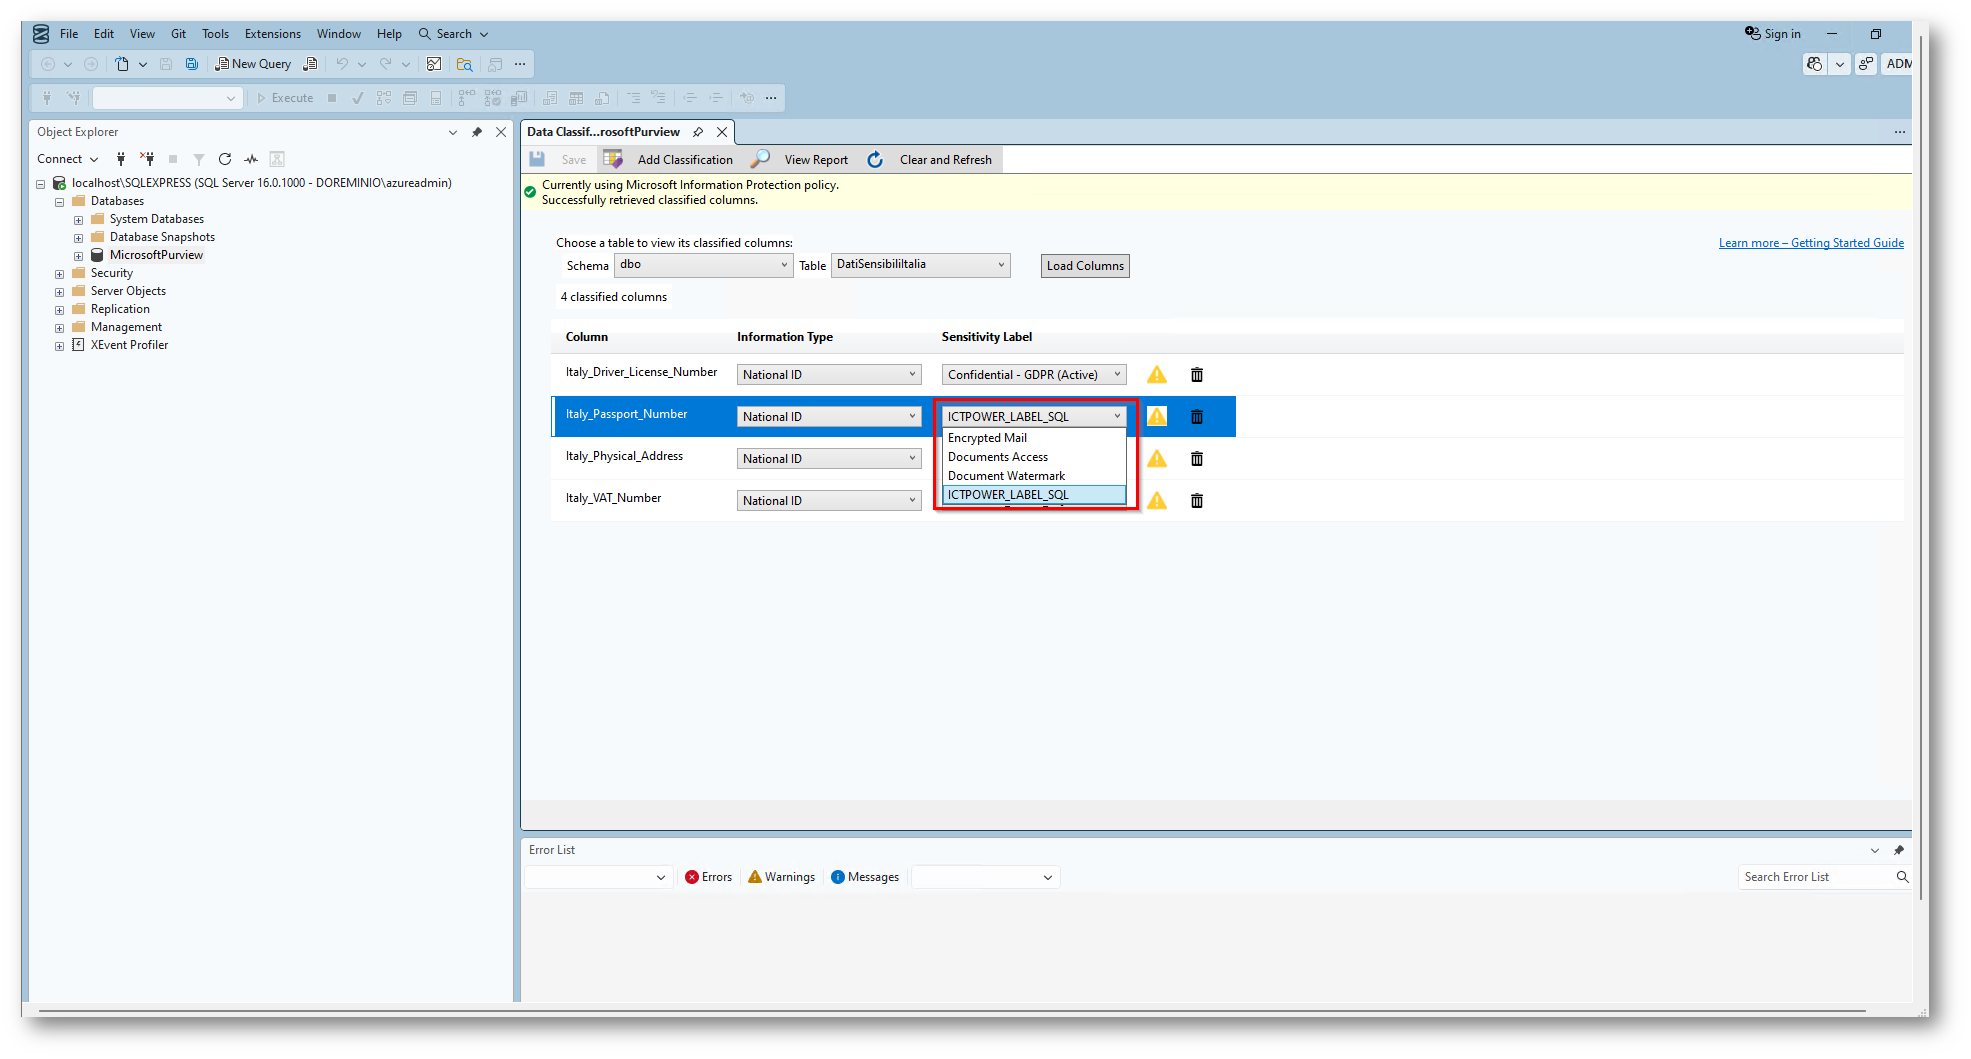Open Information Type dropdown for Italy_VAT_Number
This screenshot has height=1059, width=1971.
[x=828, y=501]
